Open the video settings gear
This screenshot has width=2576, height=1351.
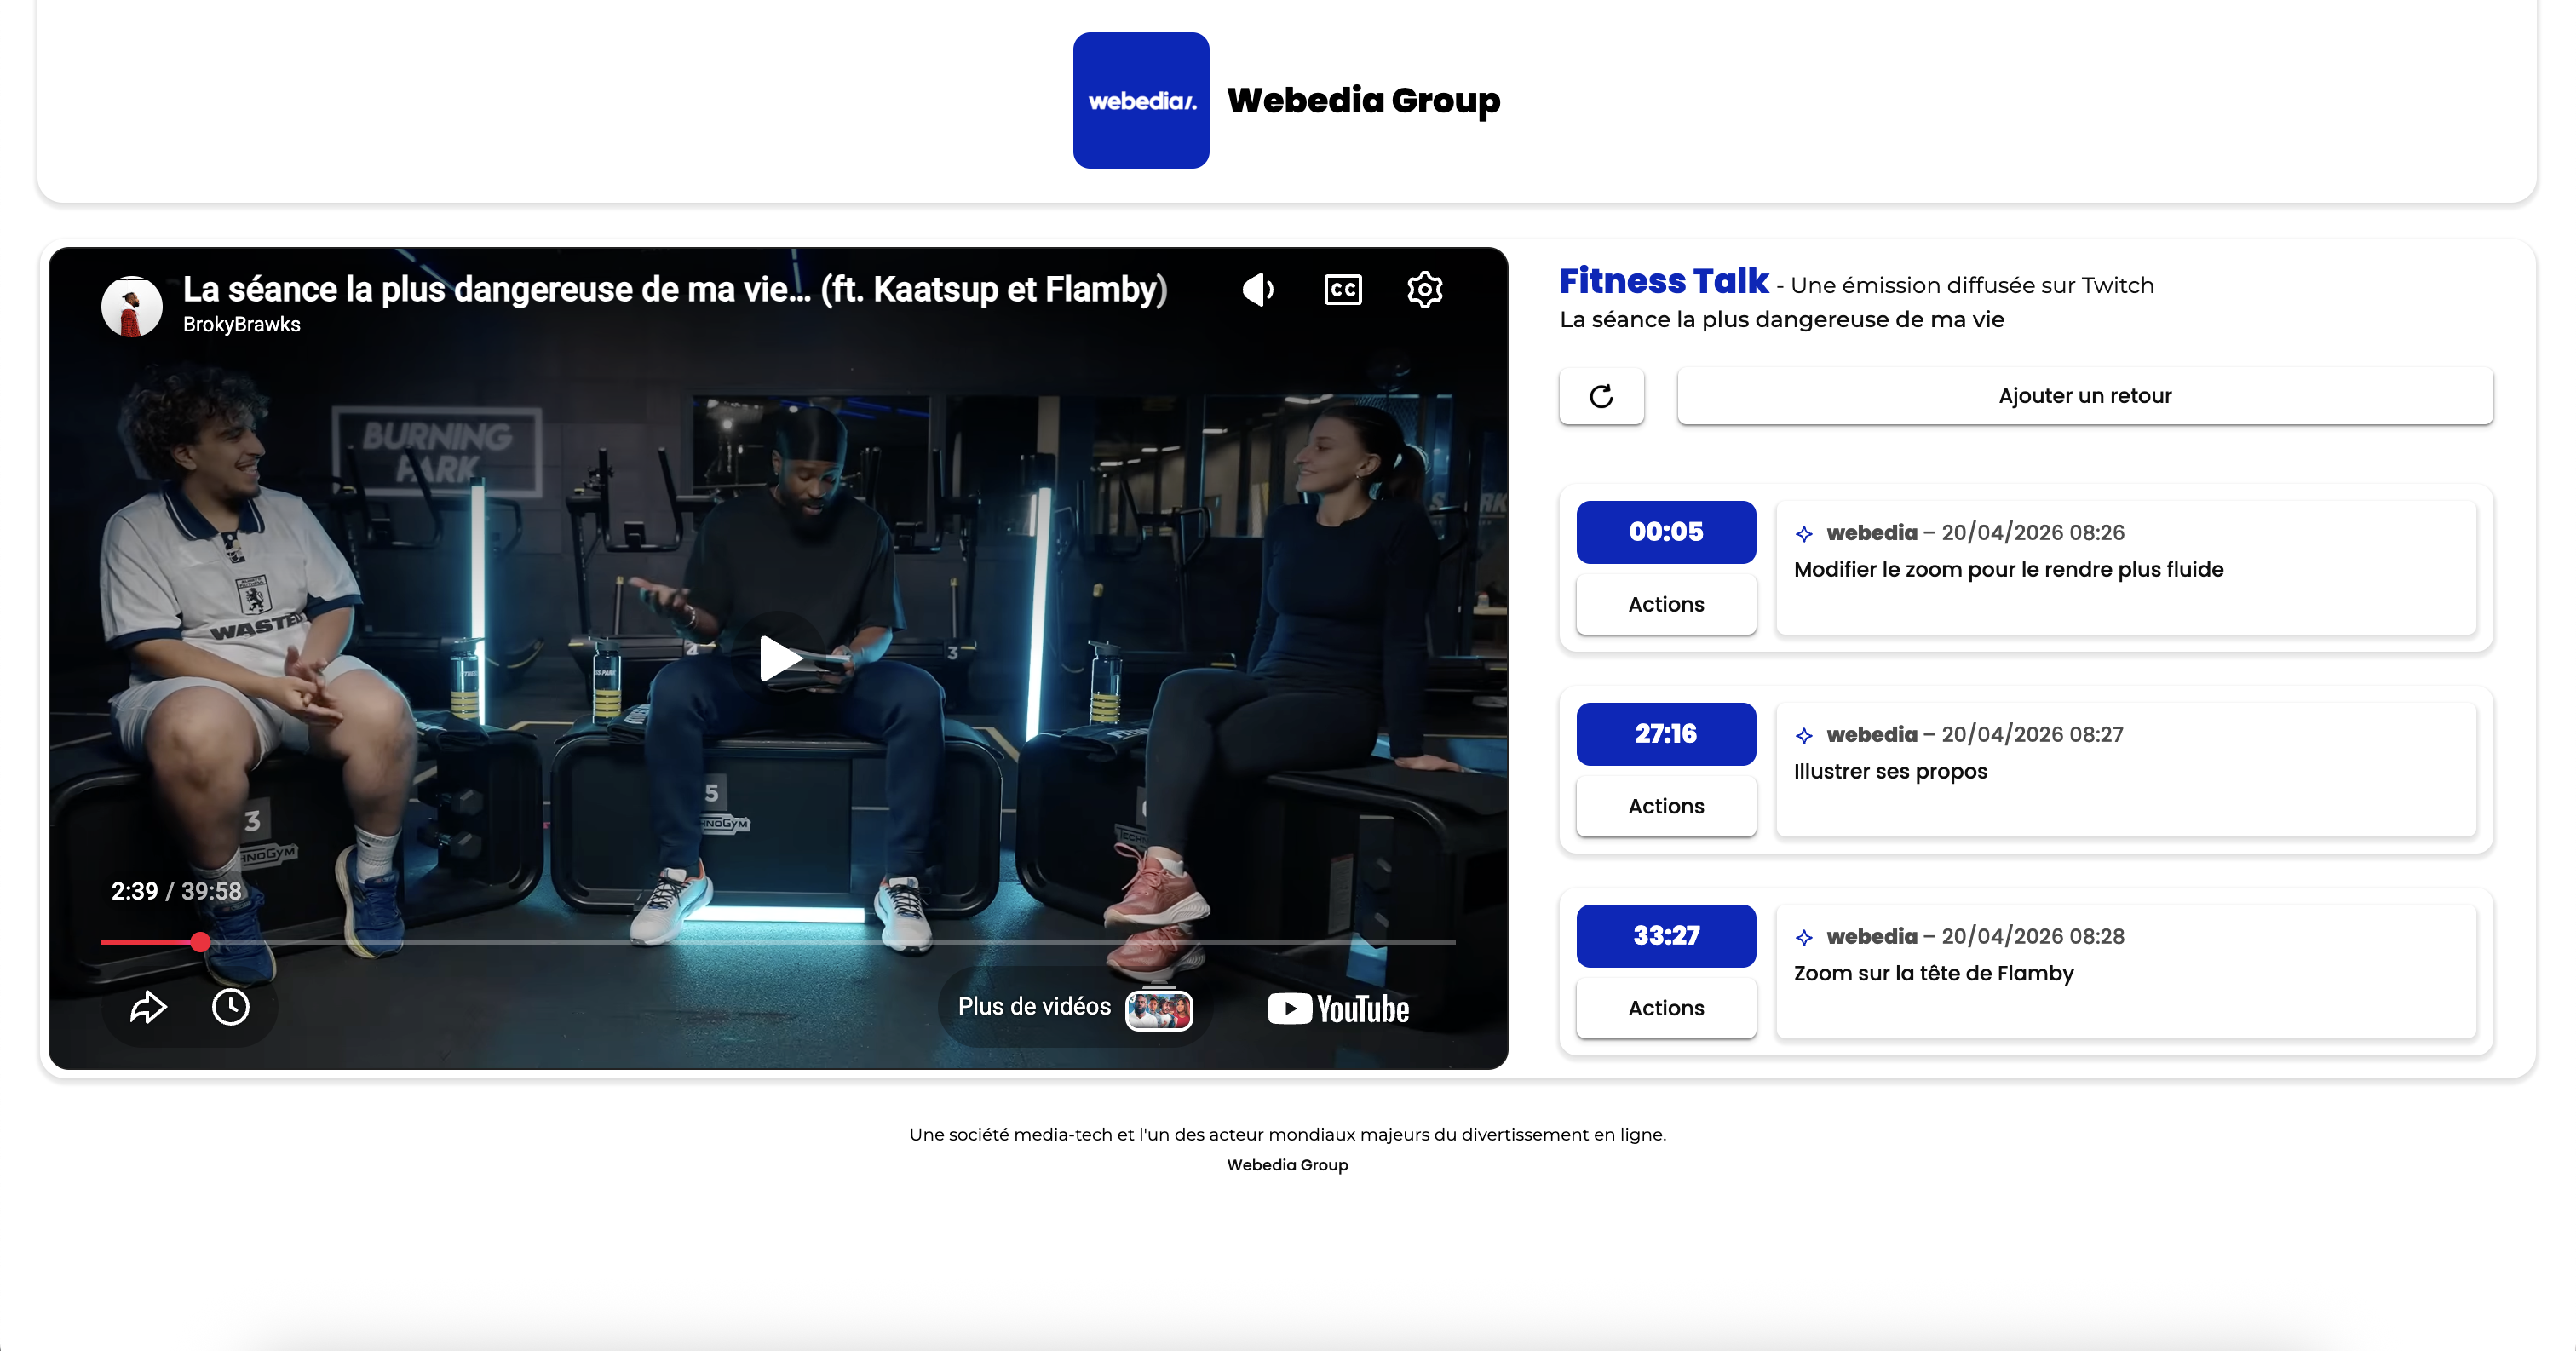point(1424,289)
